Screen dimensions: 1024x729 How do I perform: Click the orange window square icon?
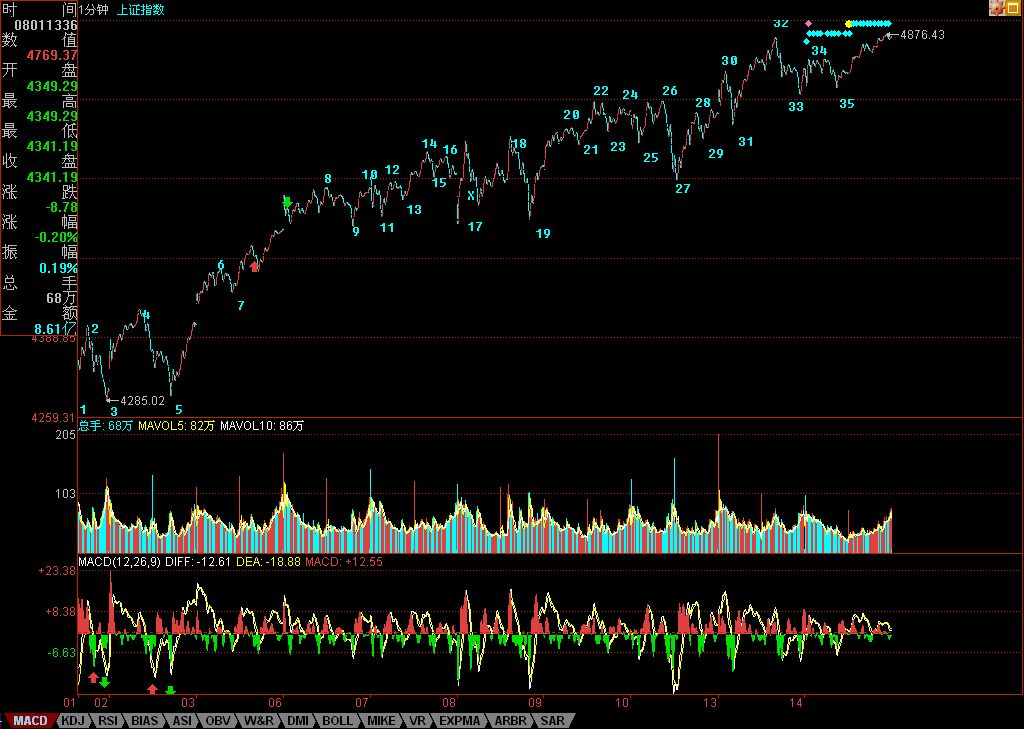tap(1013, 7)
